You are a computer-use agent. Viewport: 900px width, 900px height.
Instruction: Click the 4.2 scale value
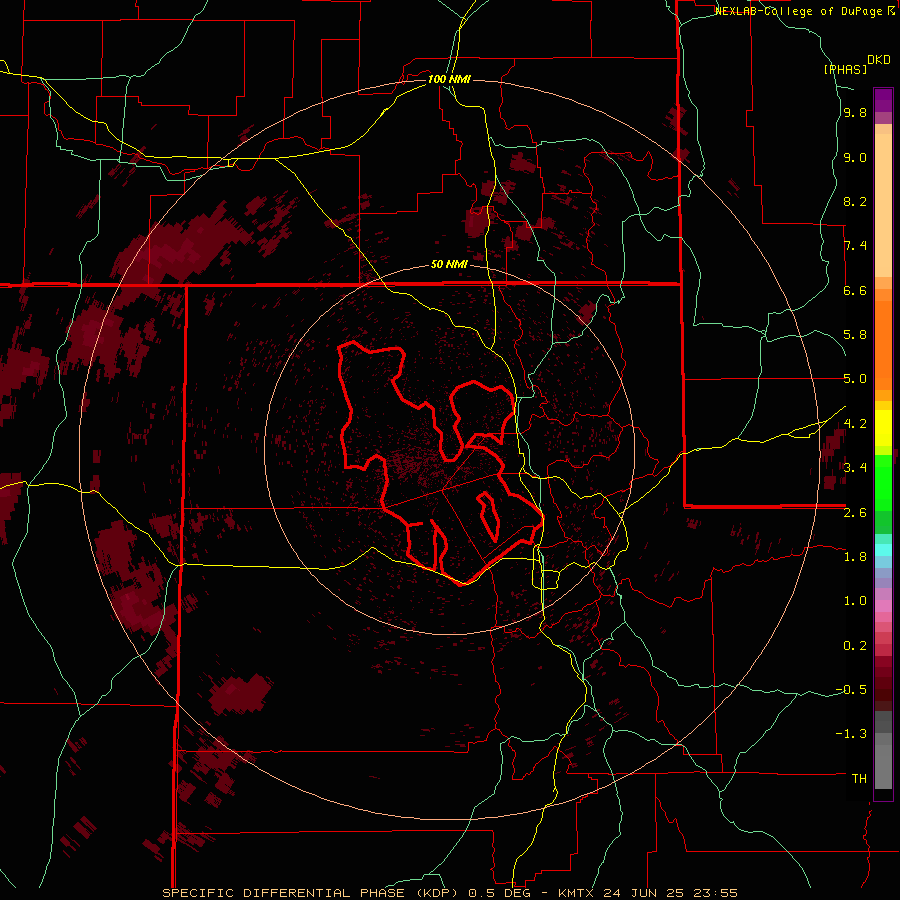click(x=855, y=424)
